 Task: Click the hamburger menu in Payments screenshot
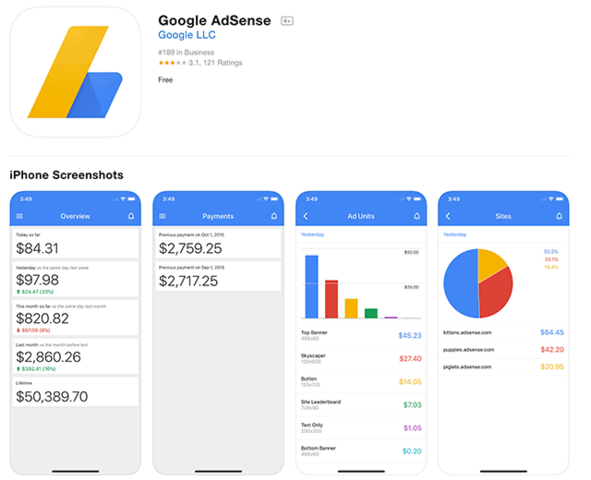pos(162,216)
